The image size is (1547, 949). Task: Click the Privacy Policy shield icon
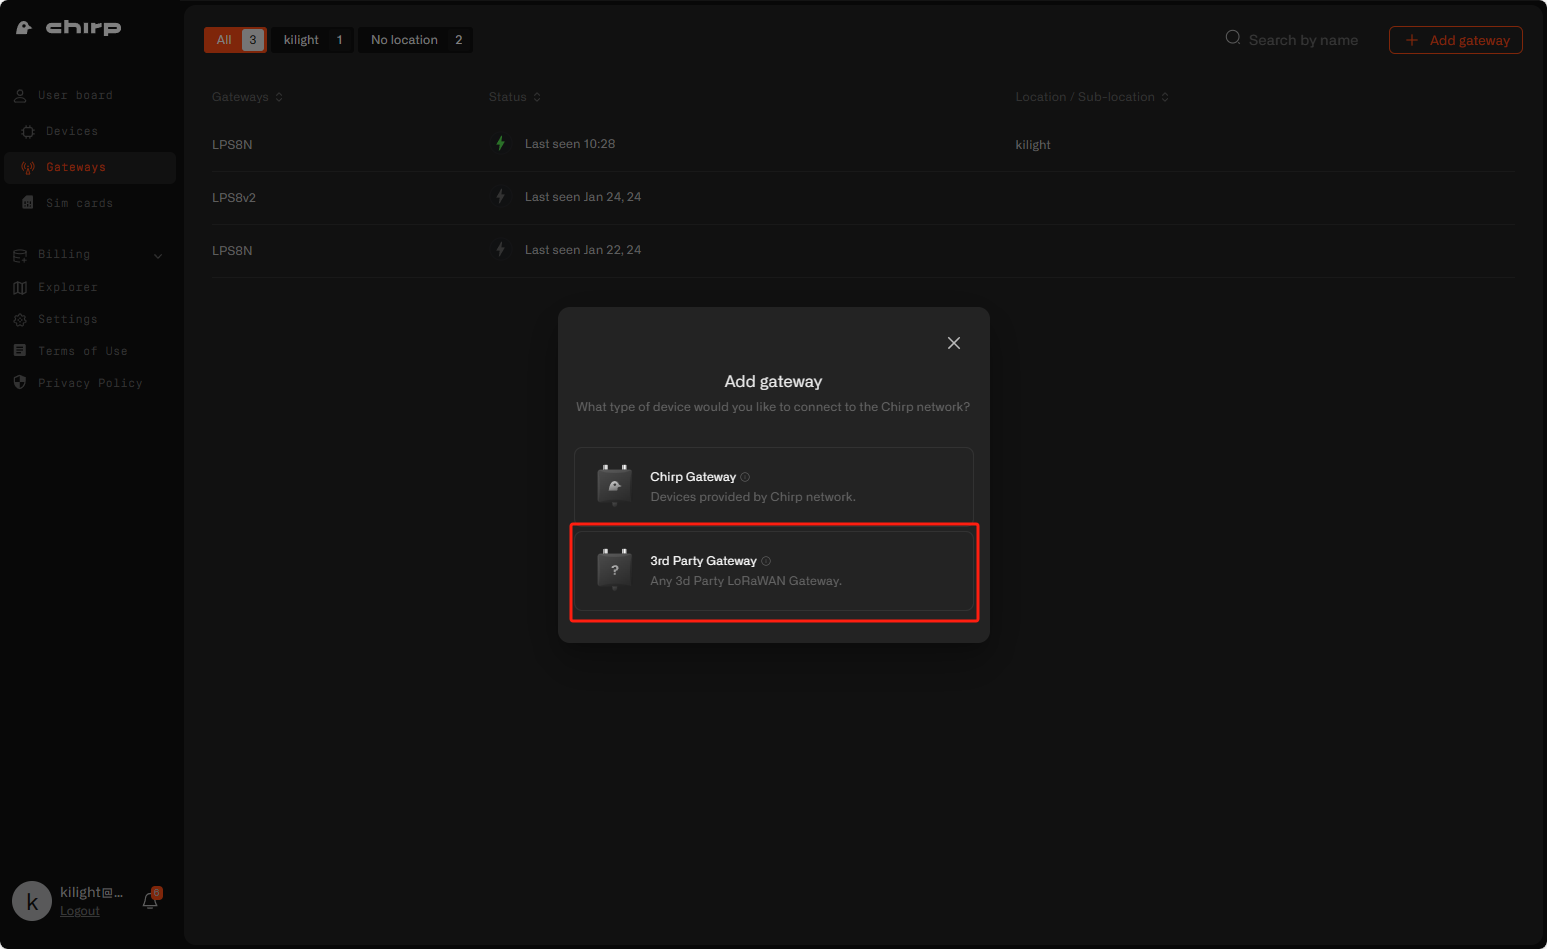(x=20, y=383)
